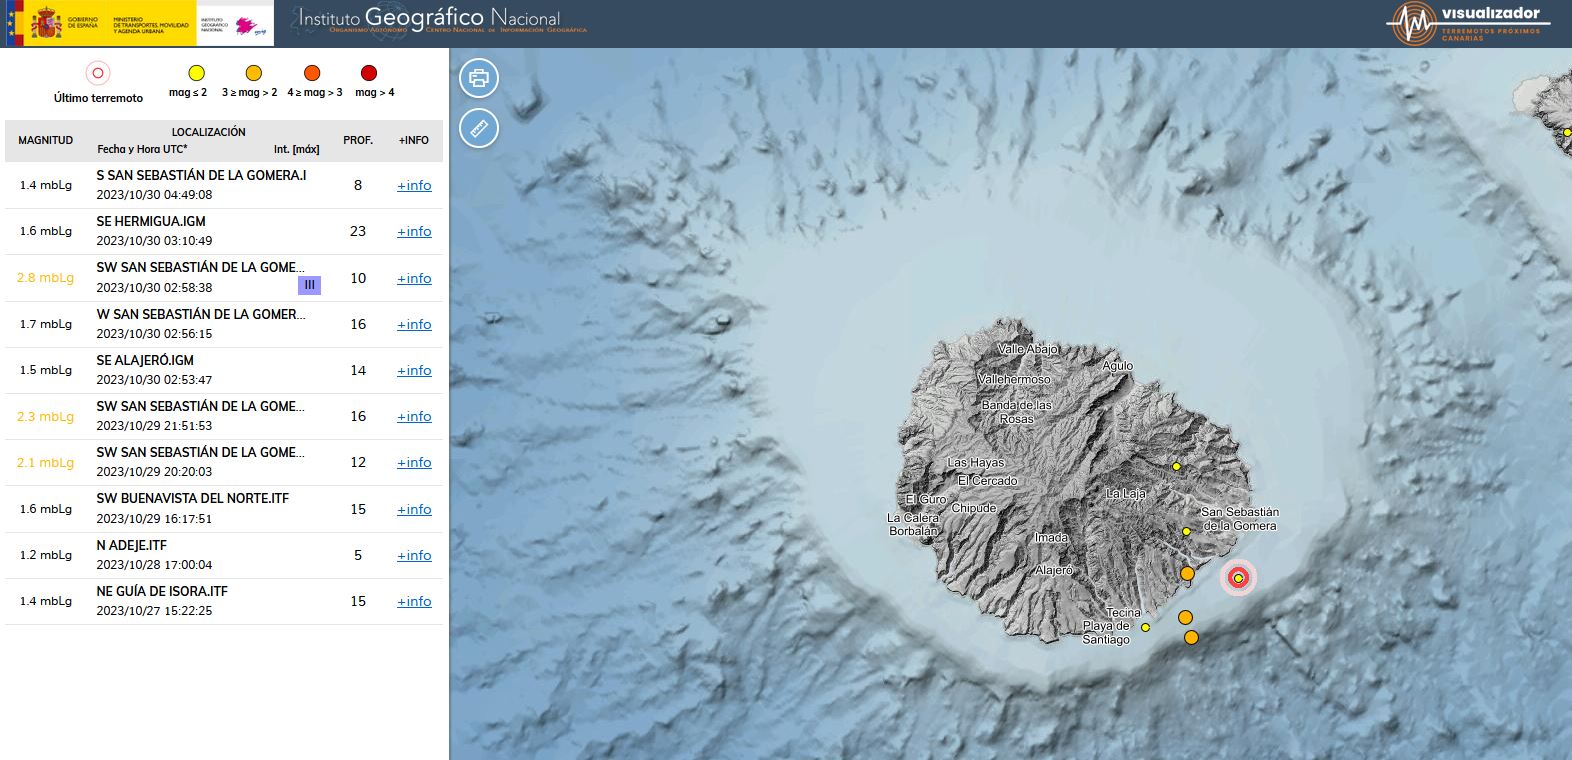Select the SW Buenavista del Norte row

tap(200, 508)
